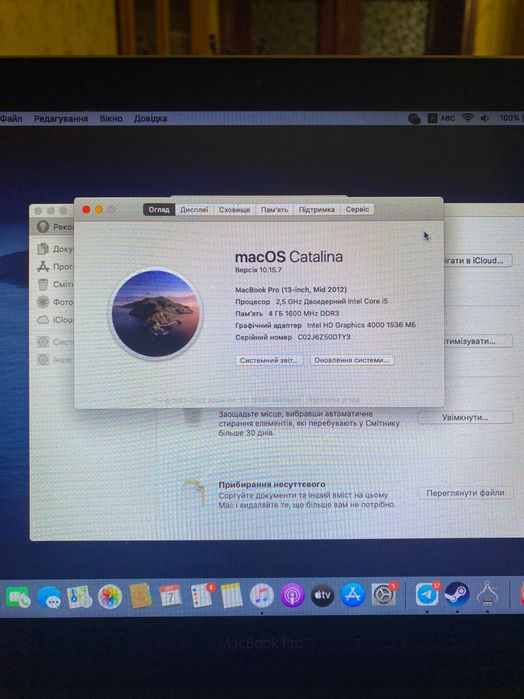Launch Steam from the Dock
The width and height of the screenshot is (524, 699).
457,594
